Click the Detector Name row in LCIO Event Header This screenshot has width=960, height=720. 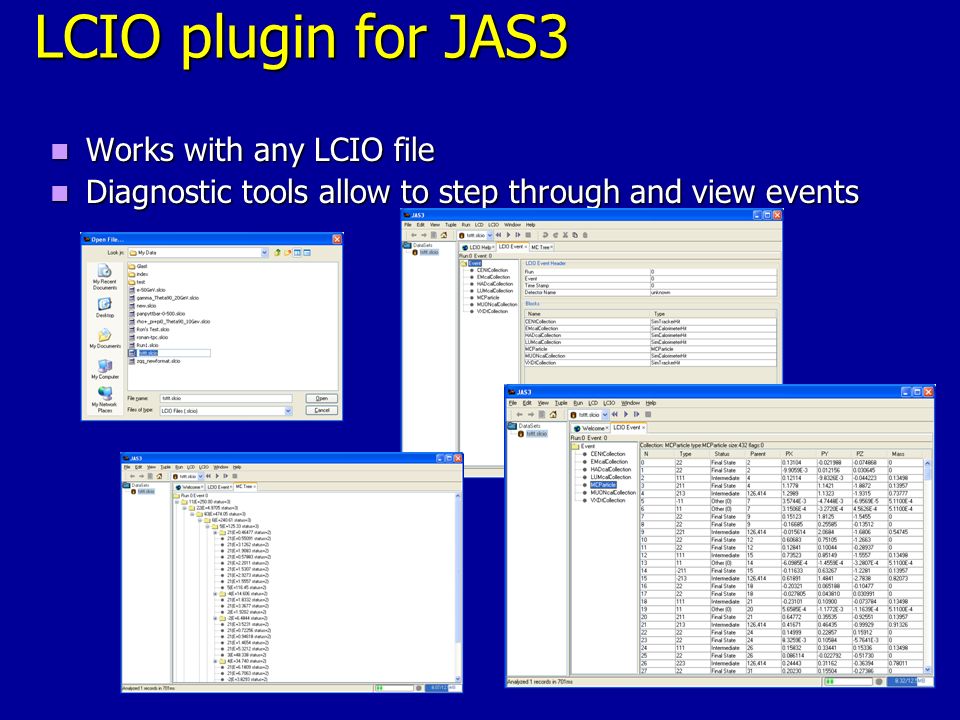(x=650, y=293)
